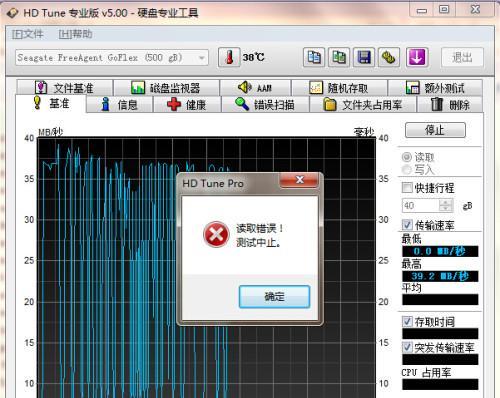Switch to the 随机存取 tab
The height and width of the screenshot is (398, 500).
(339, 88)
